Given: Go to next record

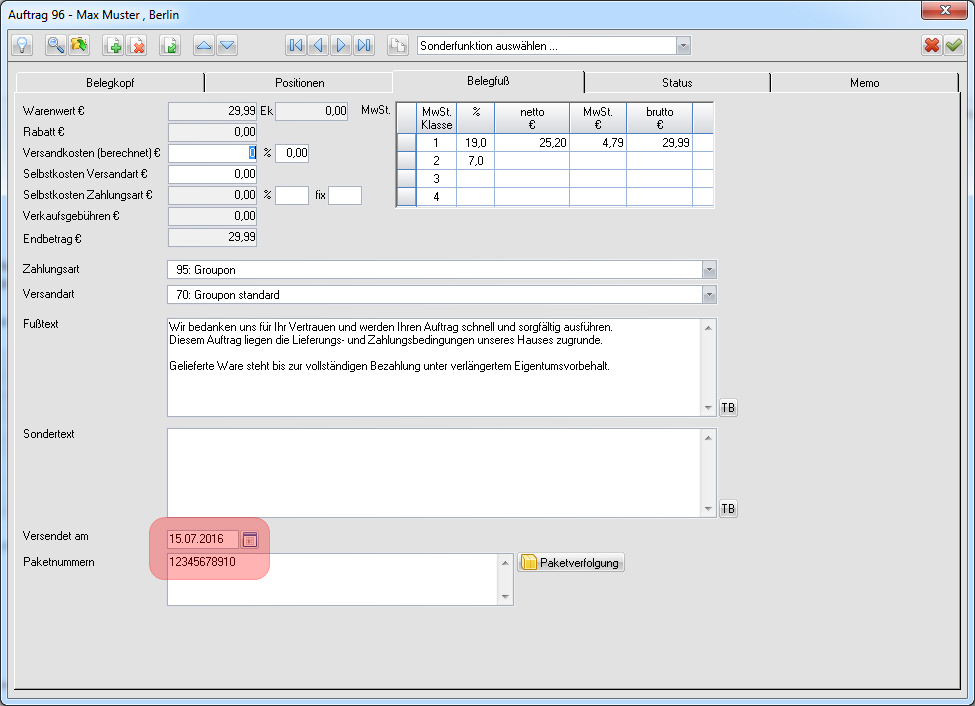Looking at the screenshot, I should (x=341, y=45).
